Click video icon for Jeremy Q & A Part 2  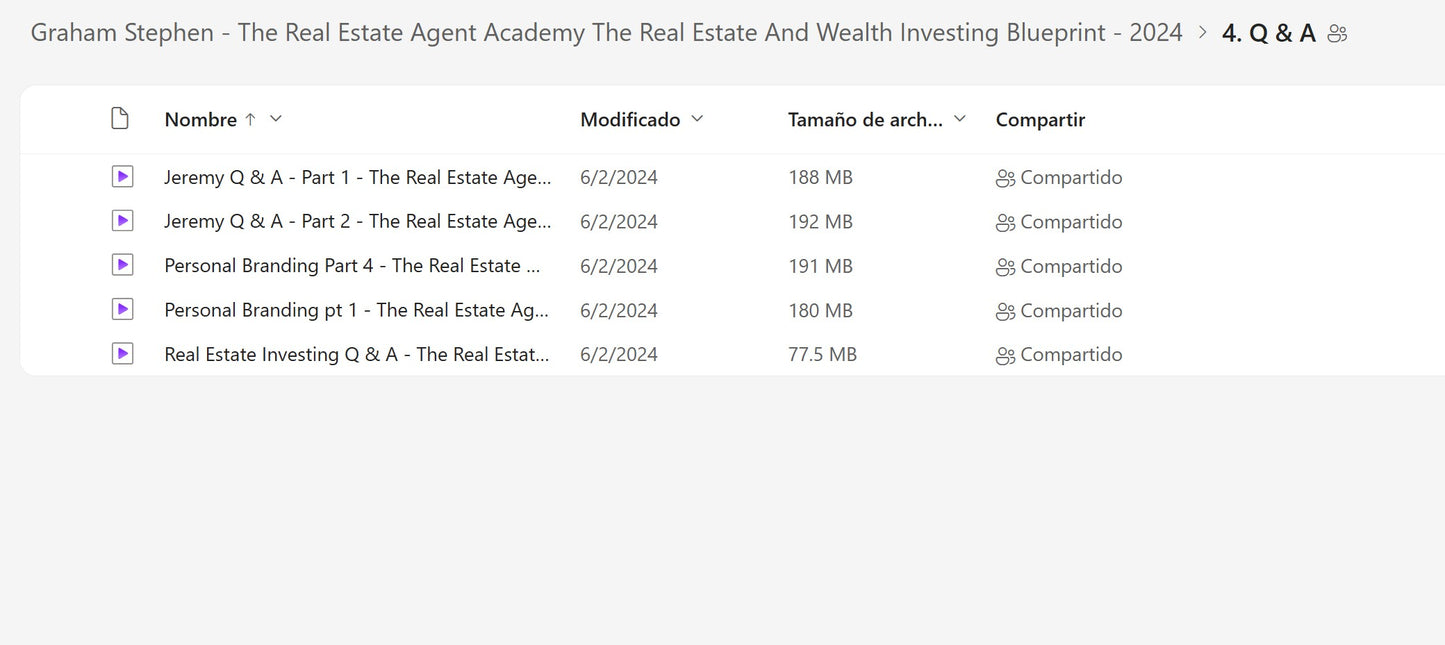(122, 221)
